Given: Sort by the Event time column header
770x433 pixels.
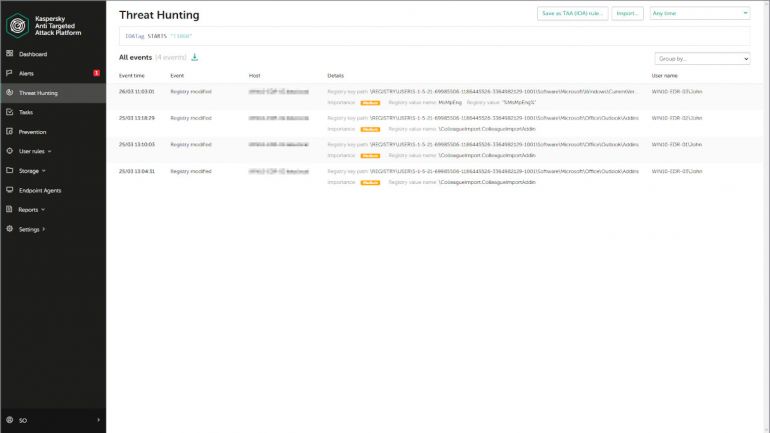Looking at the screenshot, I should click(x=132, y=76).
